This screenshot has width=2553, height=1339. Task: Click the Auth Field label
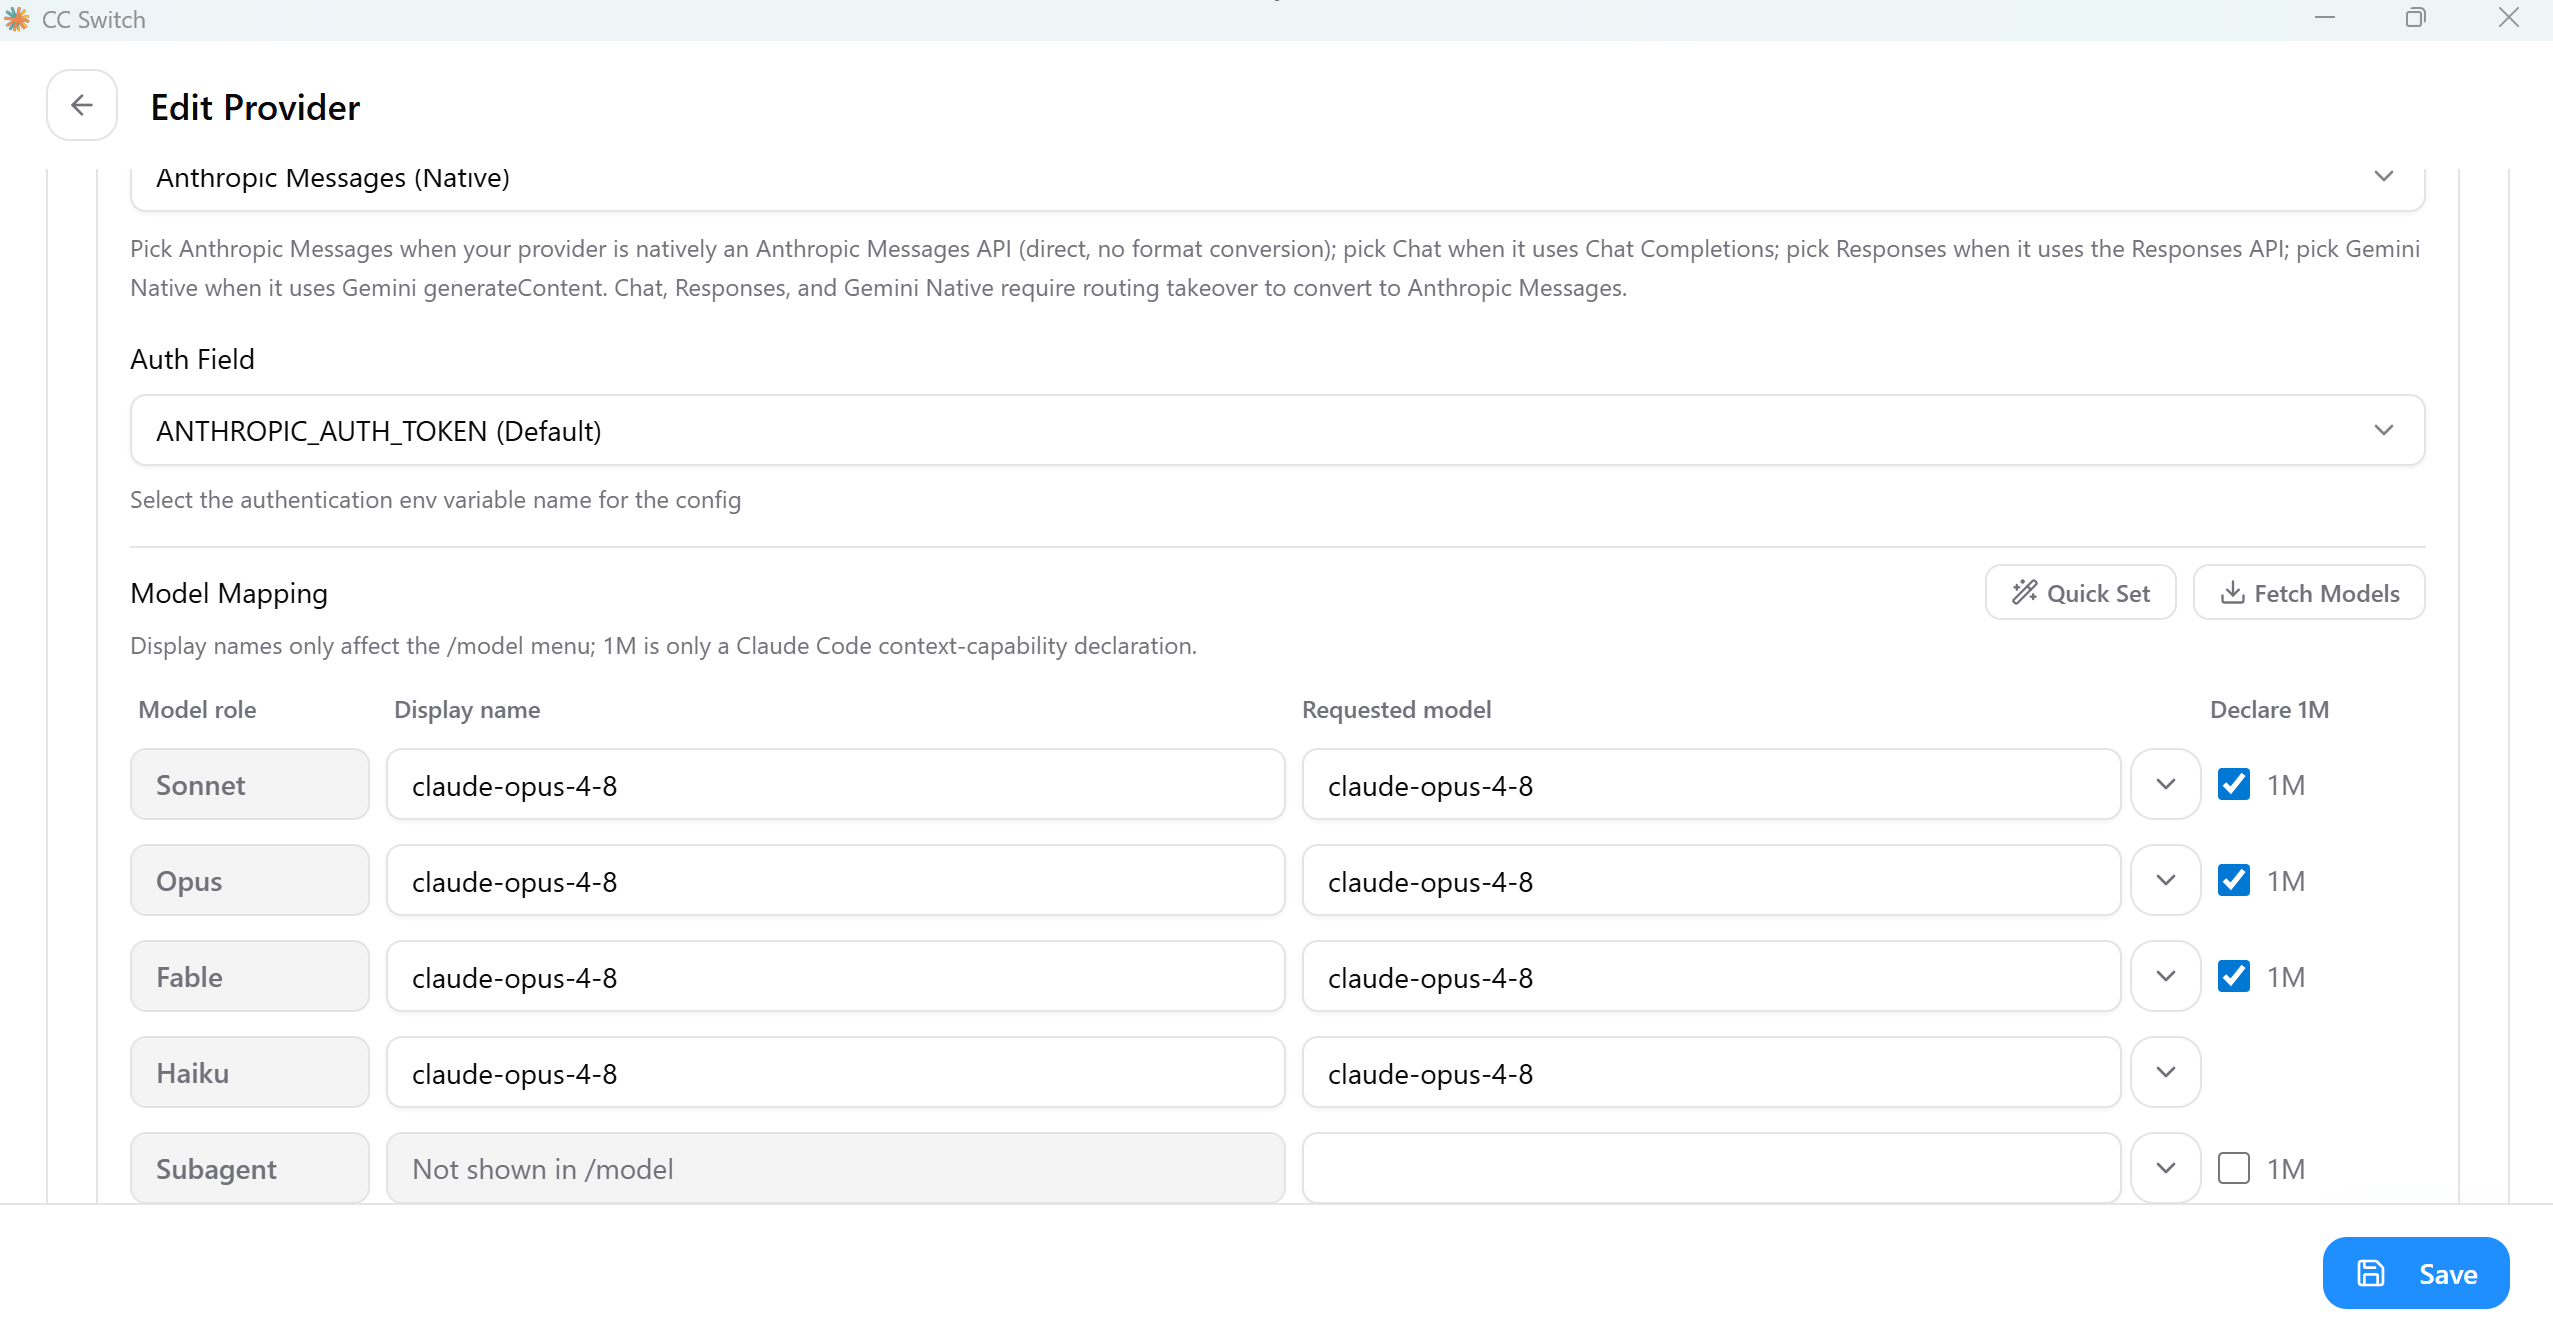pos(192,359)
